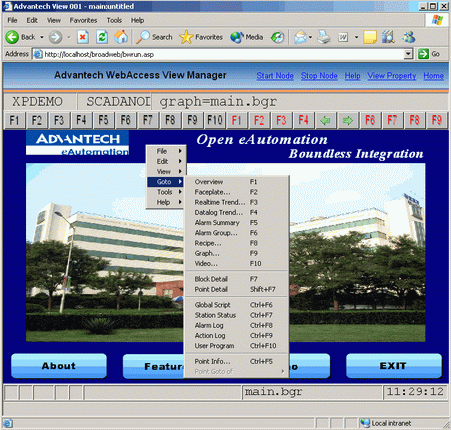Screen dimensions: 451x430
Task: Click the Home link in the View Manager header
Action: pos(433,76)
